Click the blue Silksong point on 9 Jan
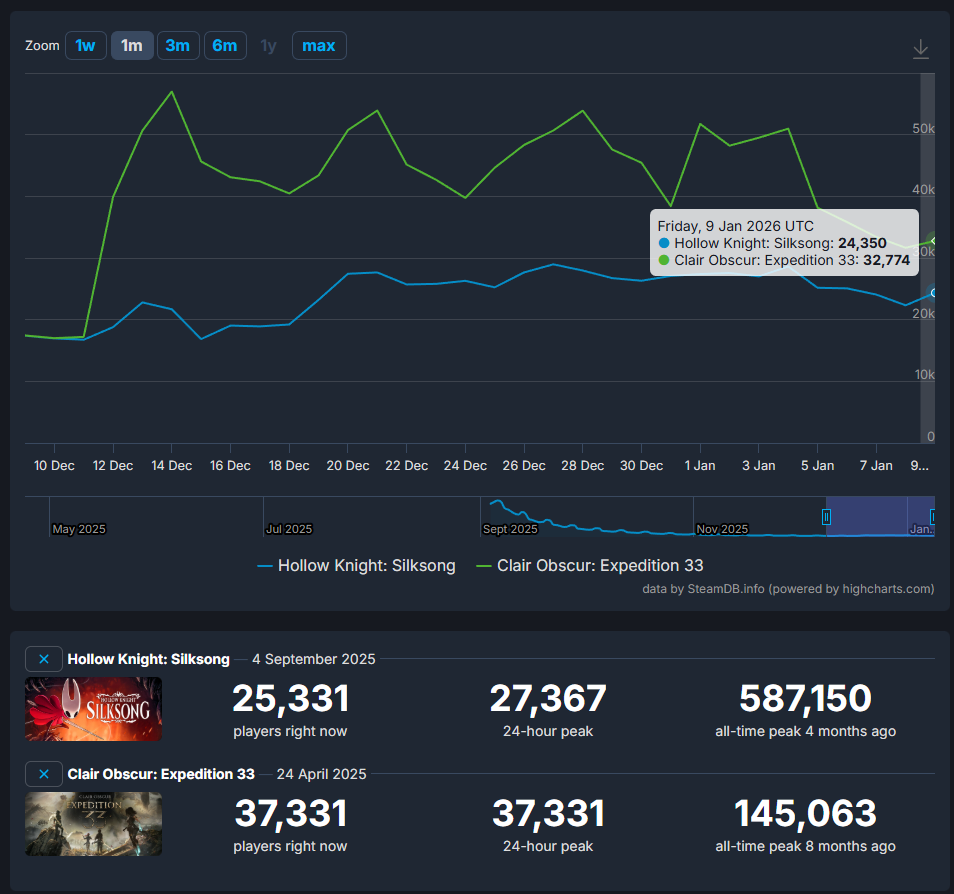Image resolution: width=954 pixels, height=894 pixels. (932, 293)
